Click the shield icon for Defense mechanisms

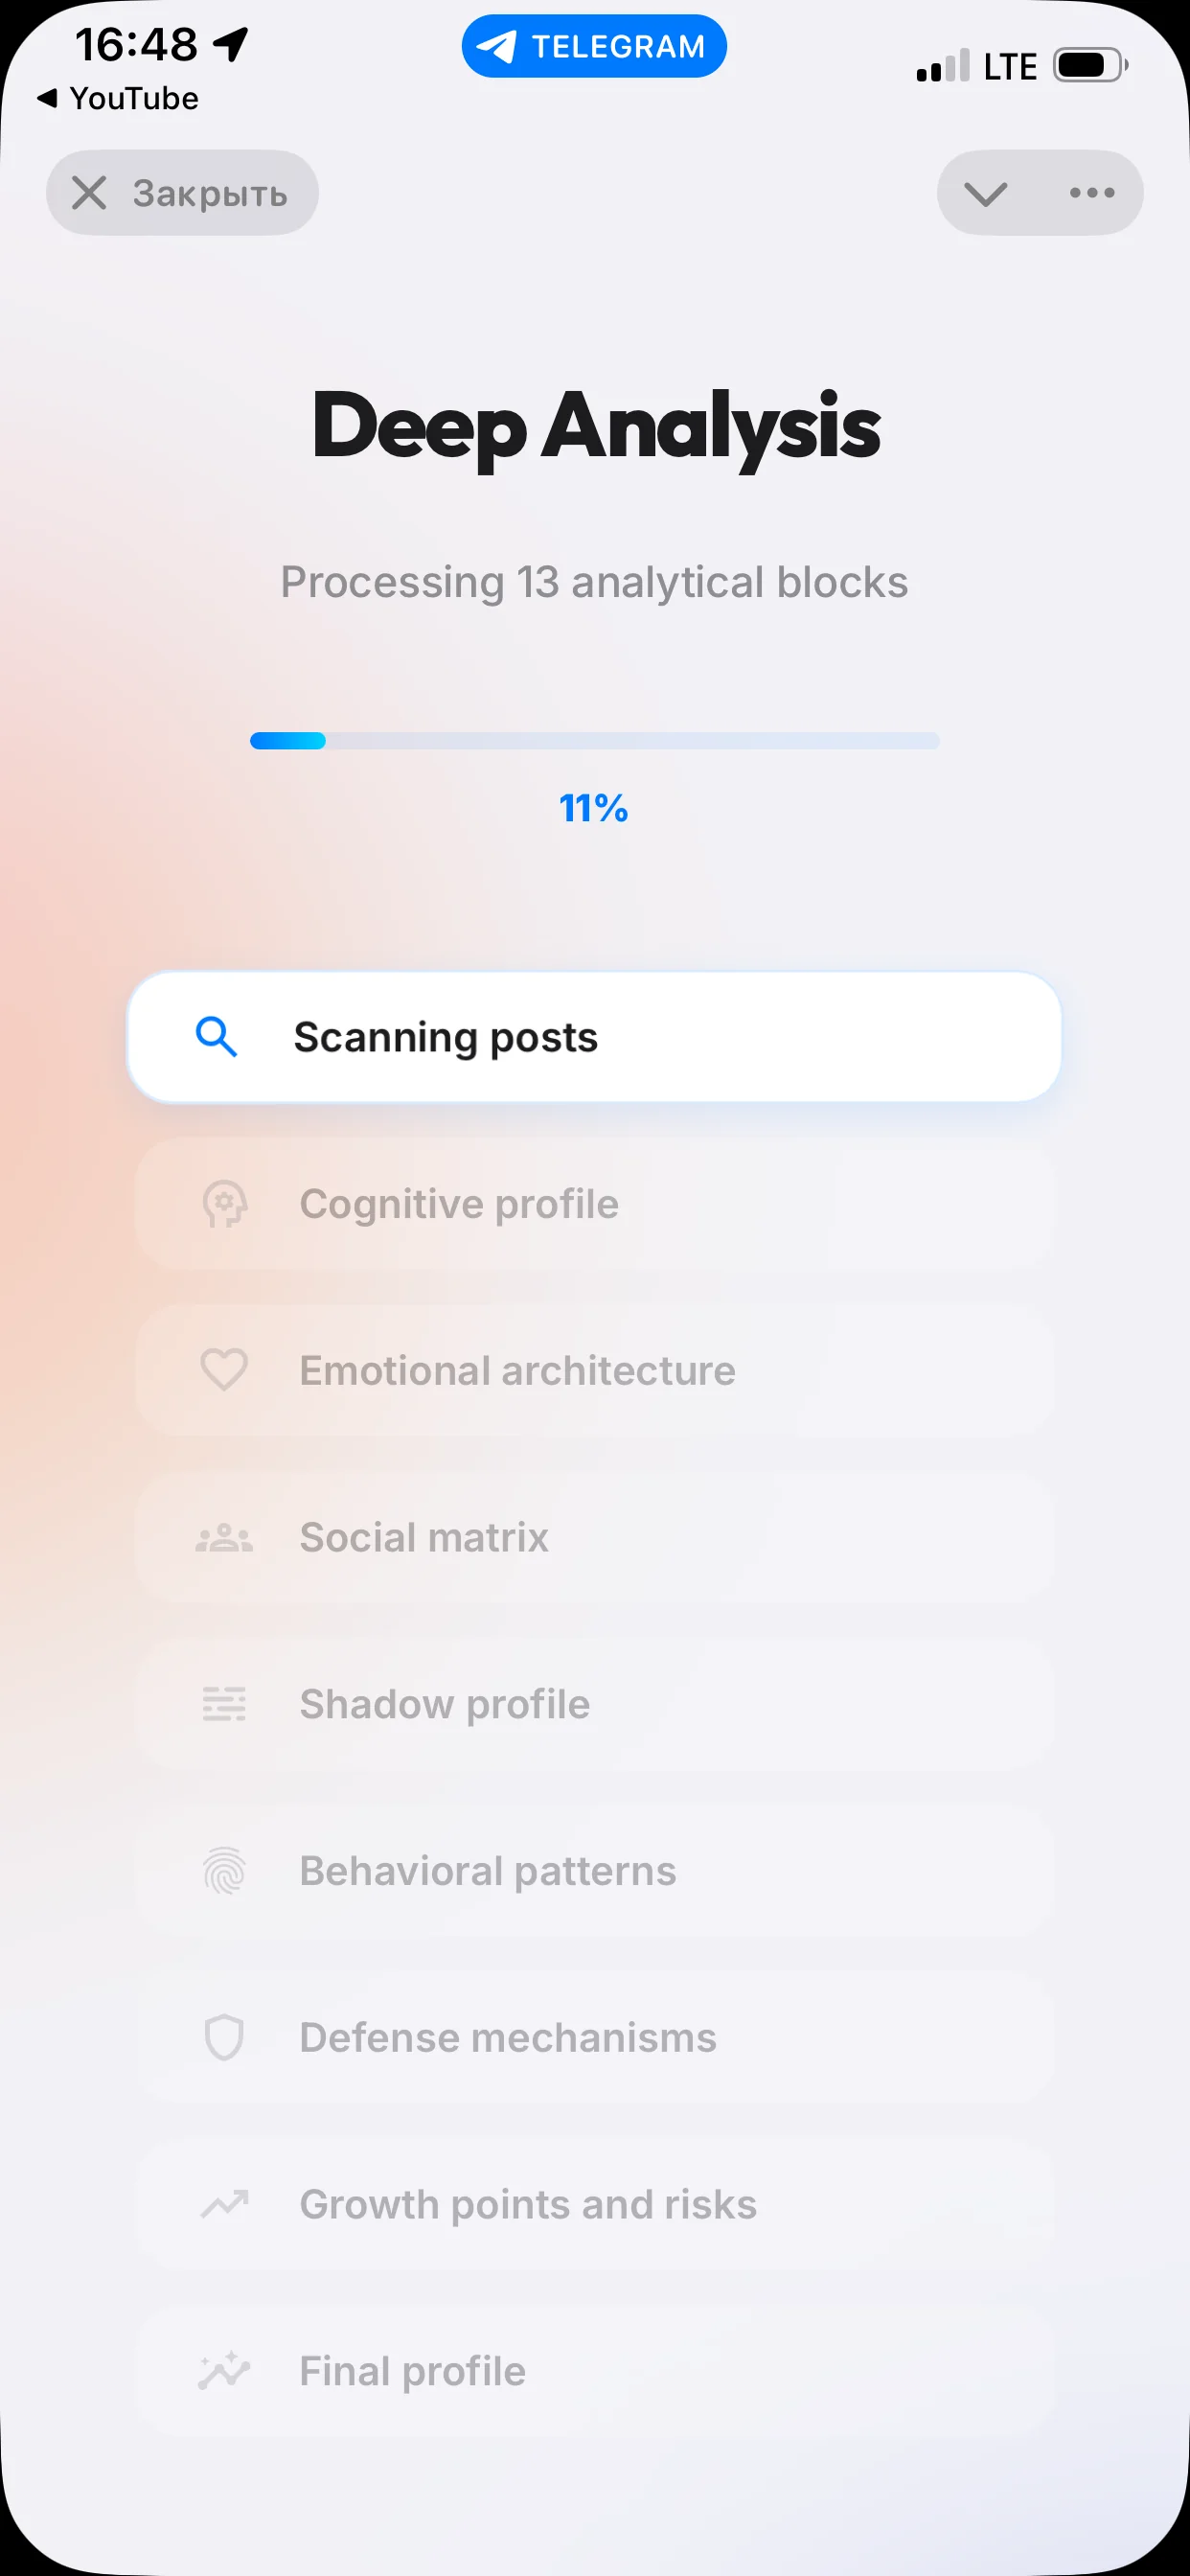pyautogui.click(x=224, y=2037)
